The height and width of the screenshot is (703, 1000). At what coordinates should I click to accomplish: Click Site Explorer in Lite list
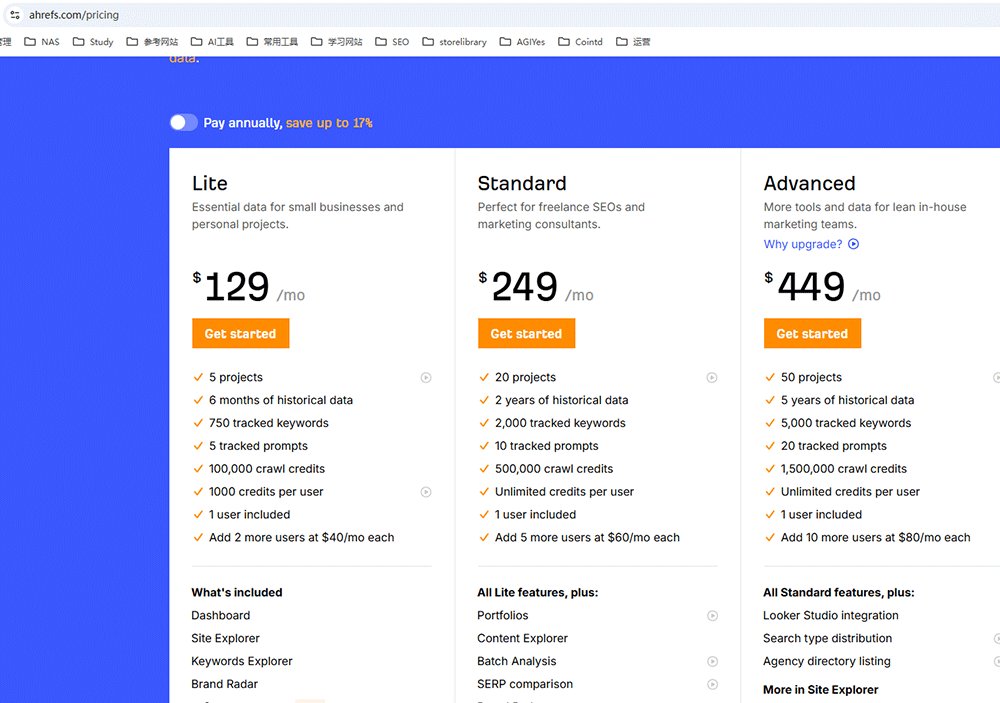pyautogui.click(x=225, y=639)
